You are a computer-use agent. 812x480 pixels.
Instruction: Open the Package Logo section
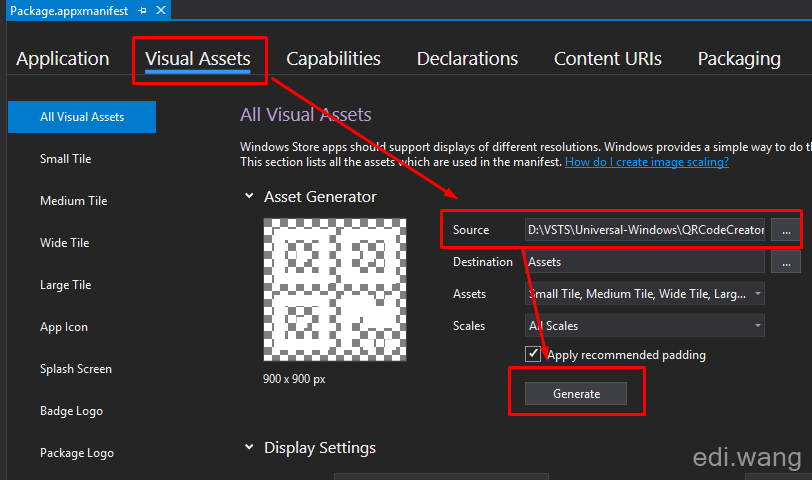77,453
